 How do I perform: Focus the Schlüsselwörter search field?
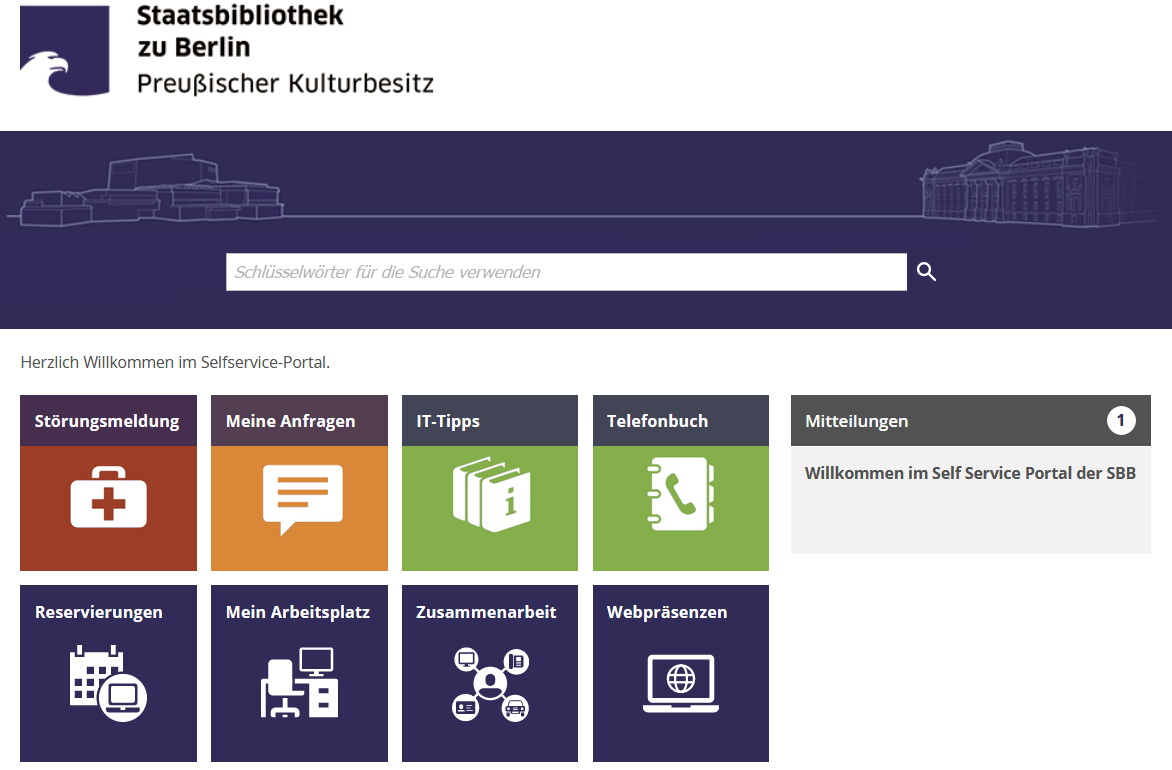pyautogui.click(x=567, y=272)
